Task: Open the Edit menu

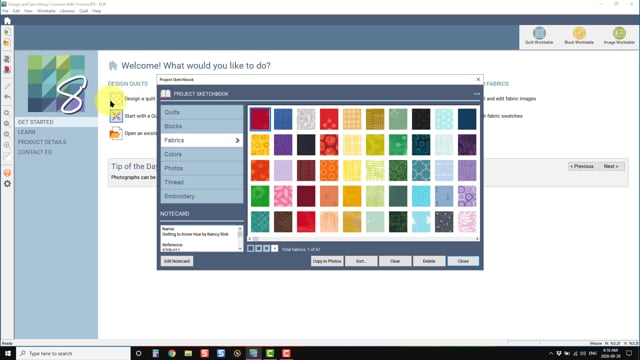Action: (16, 11)
